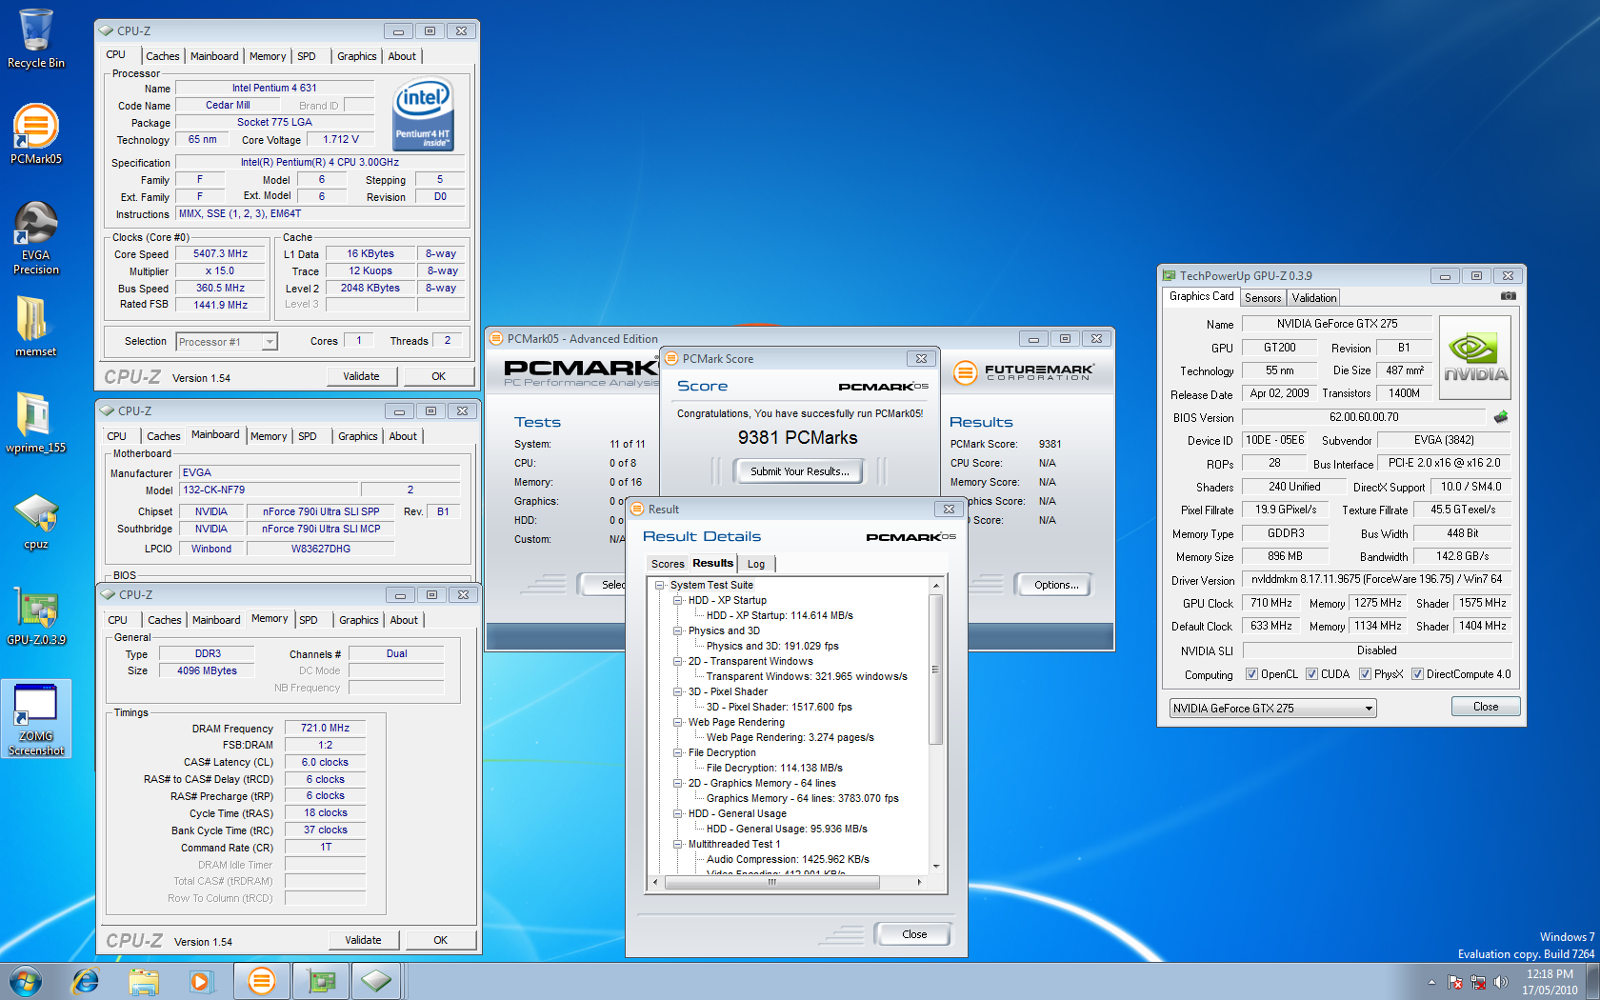Screen dimensions: 1600x1000
Task: Click the Close button in GPU-Z
Action: [x=1485, y=706]
